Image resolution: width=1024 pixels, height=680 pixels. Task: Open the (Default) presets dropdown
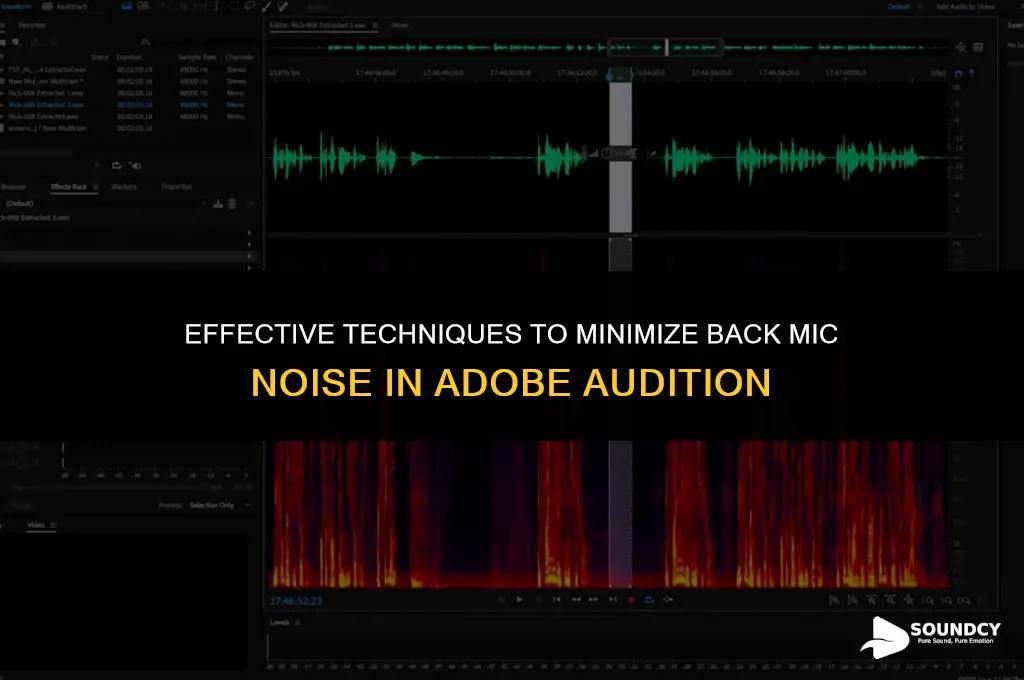pos(106,203)
